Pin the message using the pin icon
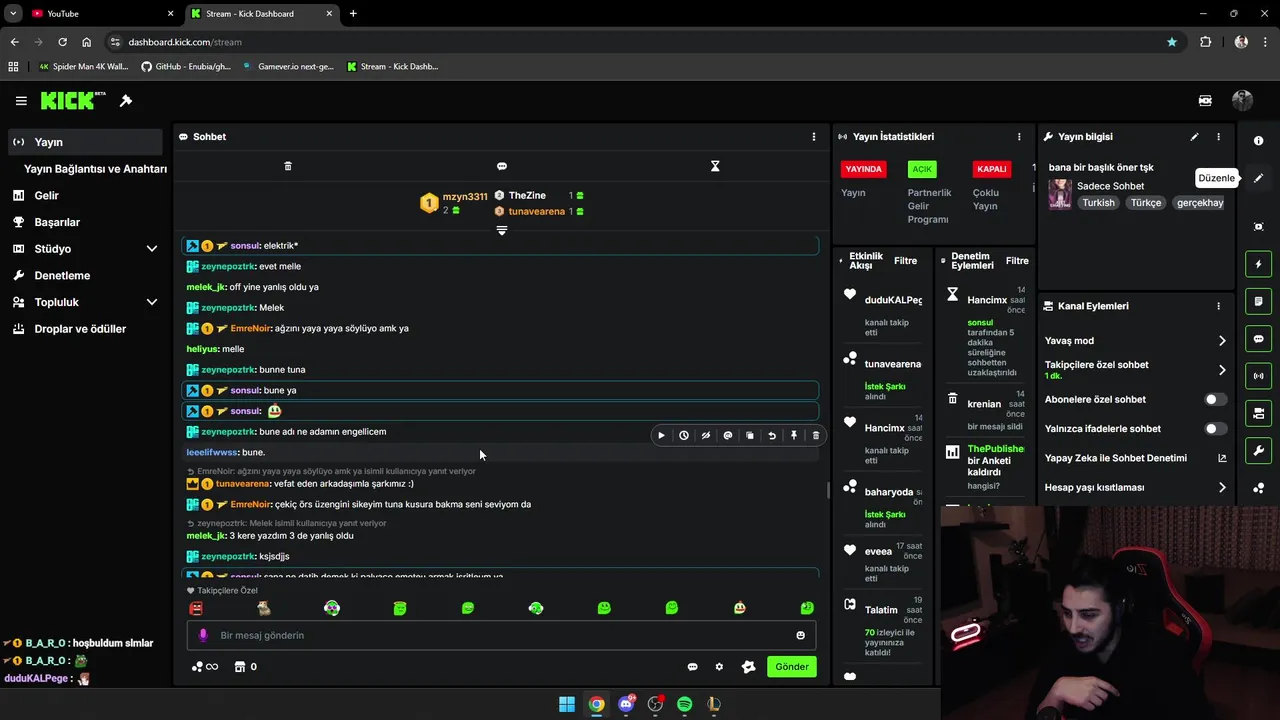1280x720 pixels. [x=794, y=435]
